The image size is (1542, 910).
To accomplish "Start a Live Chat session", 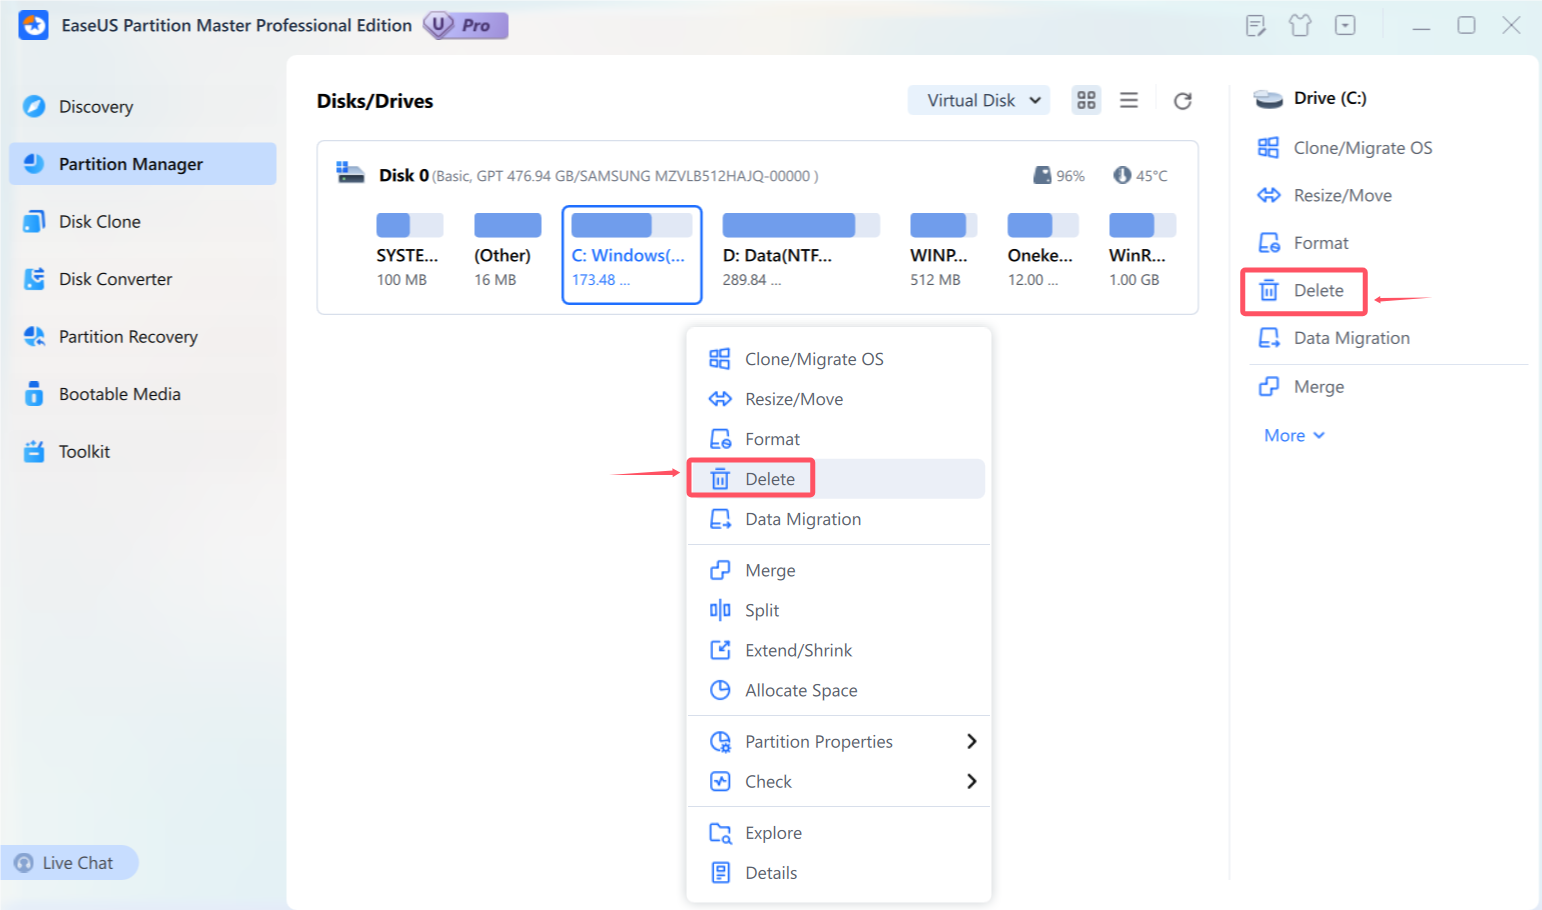I will tap(69, 863).
